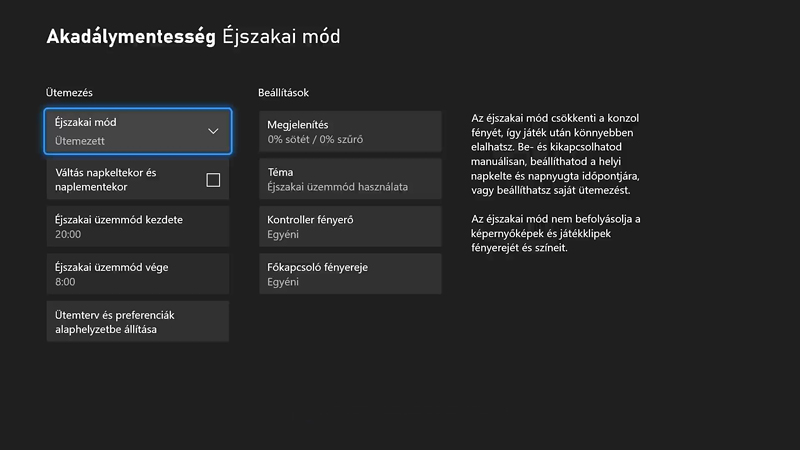Click the chevron arrow on Éjszakai mód
Screen dimensions: 800x450
(x=213, y=131)
